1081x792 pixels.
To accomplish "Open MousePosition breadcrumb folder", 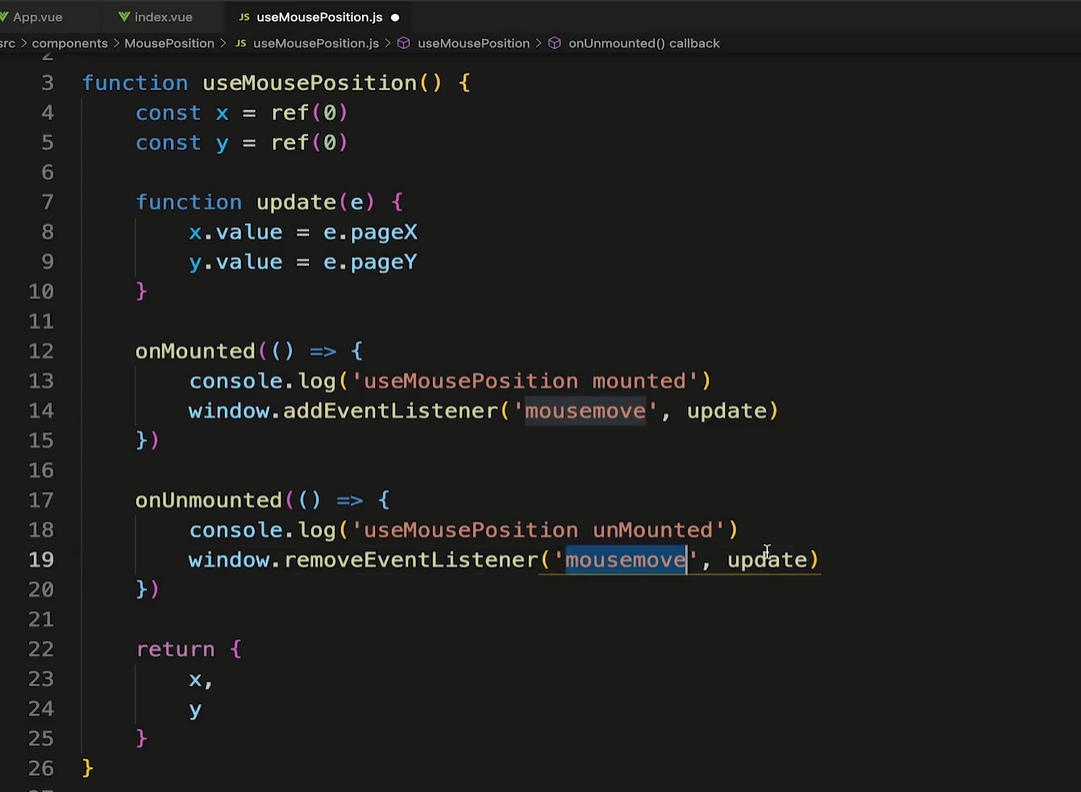I will (x=169, y=43).
